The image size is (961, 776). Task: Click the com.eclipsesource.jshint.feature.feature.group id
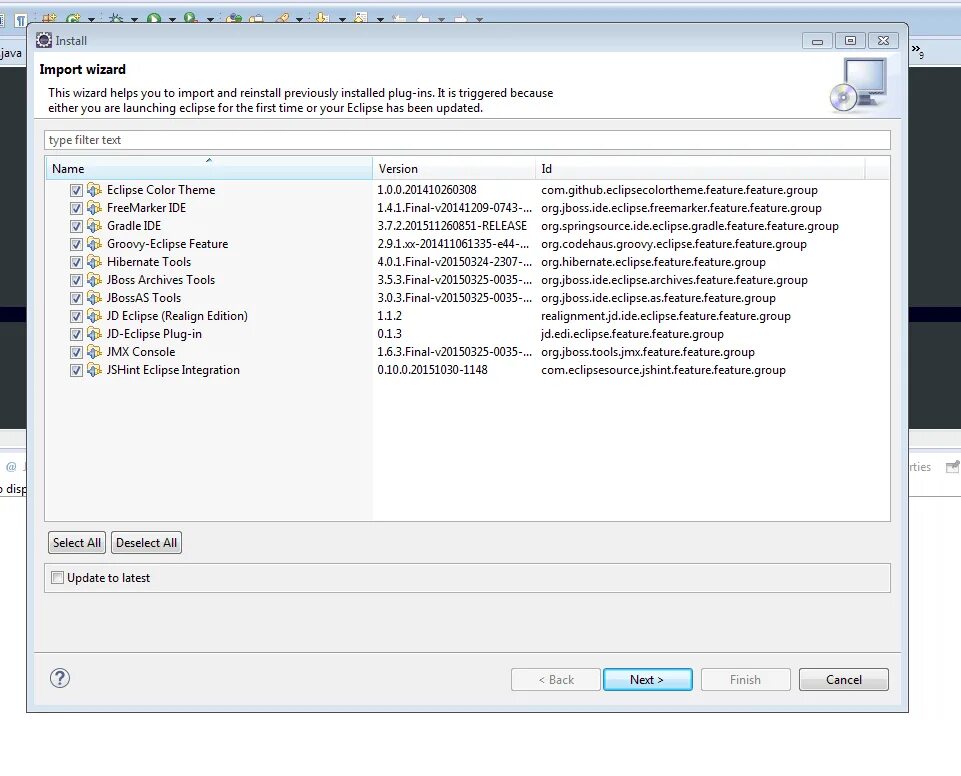pyautogui.click(x=663, y=370)
